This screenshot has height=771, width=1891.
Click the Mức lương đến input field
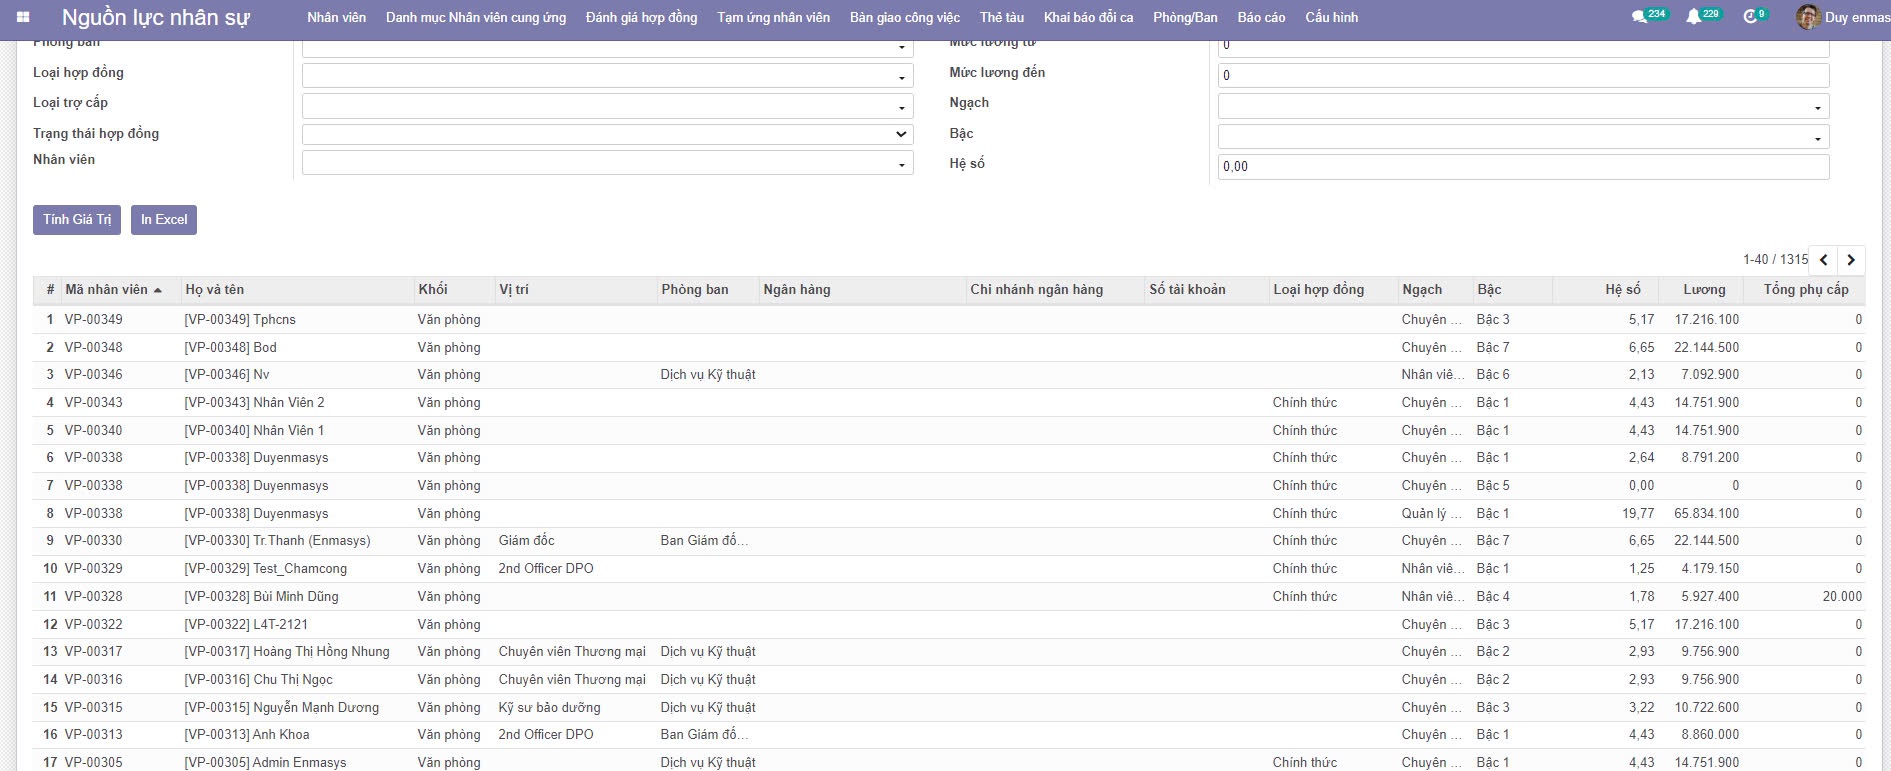pyautogui.click(x=1522, y=75)
